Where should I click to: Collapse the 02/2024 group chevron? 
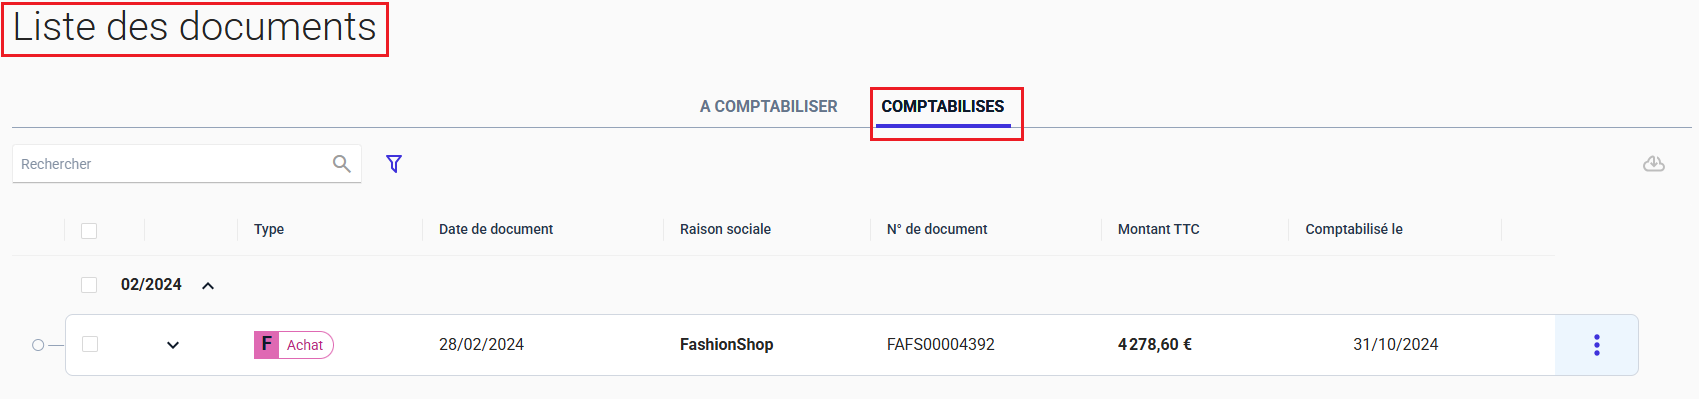pos(208,286)
